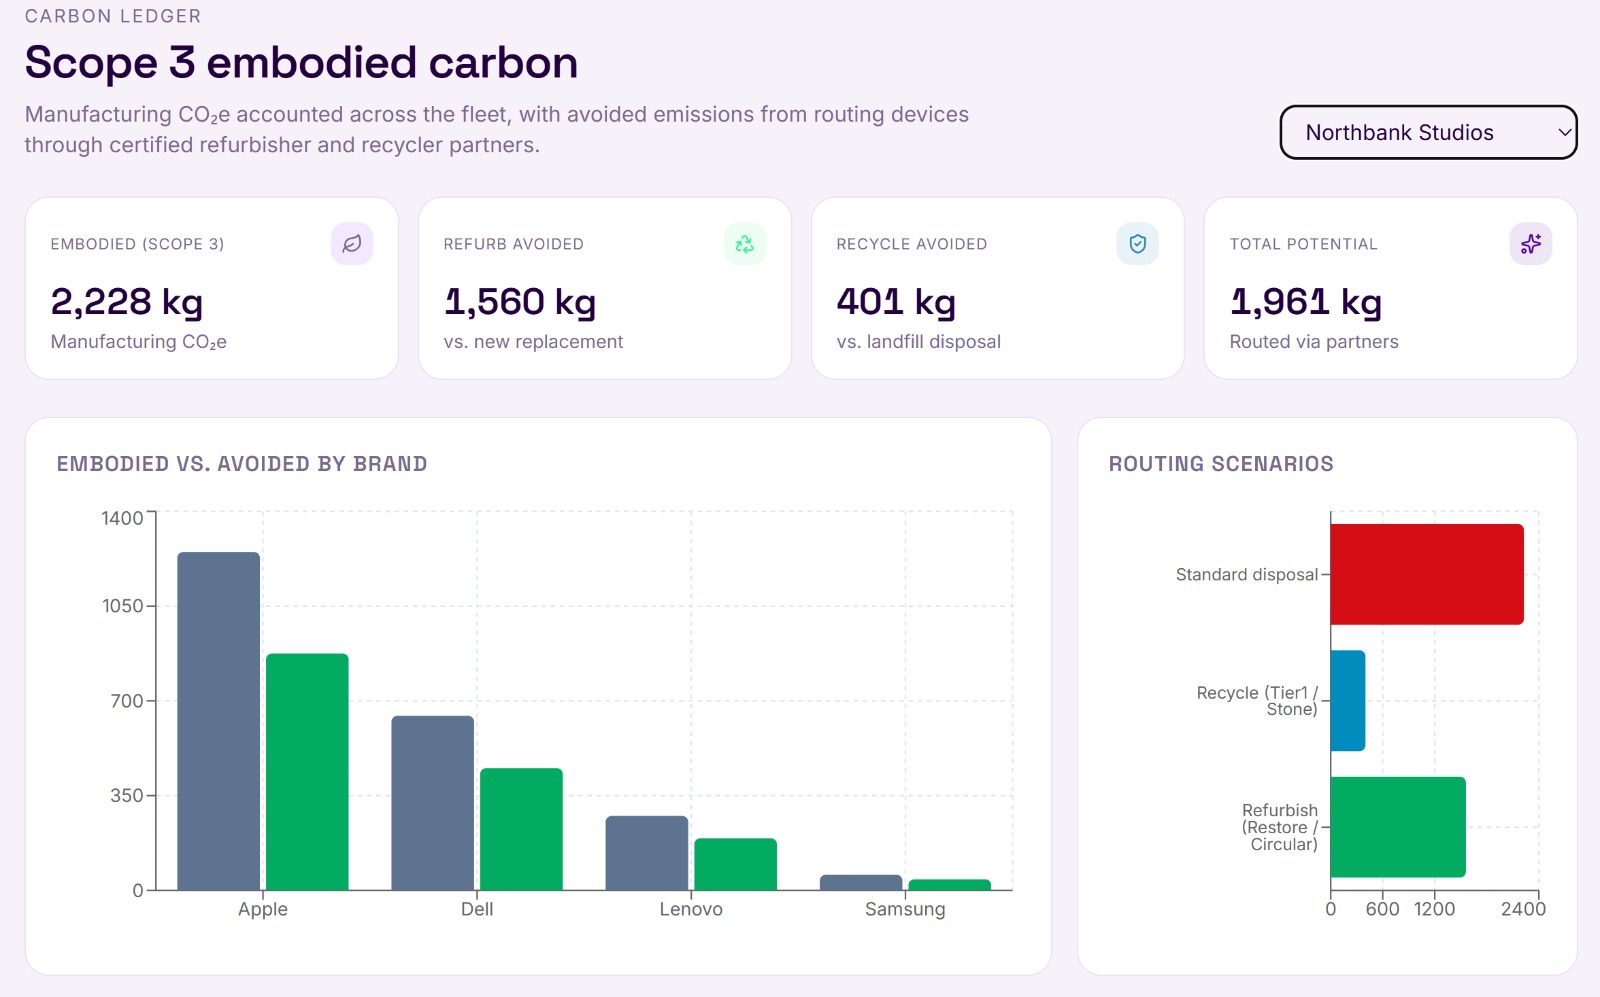This screenshot has height=997, width=1600.
Task: Click the Embodied vs. Avoided by Brand title
Action: point(242,464)
